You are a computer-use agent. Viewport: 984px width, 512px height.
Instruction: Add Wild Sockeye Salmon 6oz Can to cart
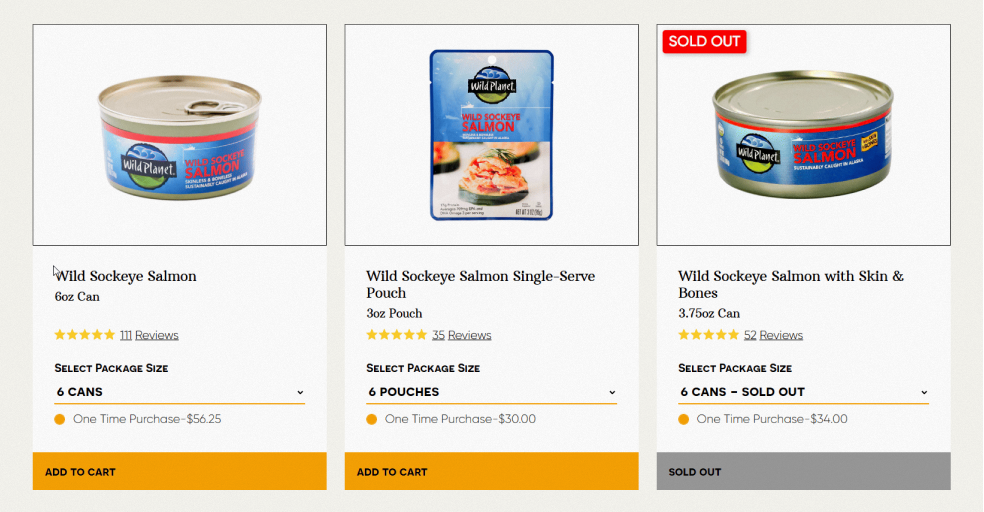tap(179, 471)
